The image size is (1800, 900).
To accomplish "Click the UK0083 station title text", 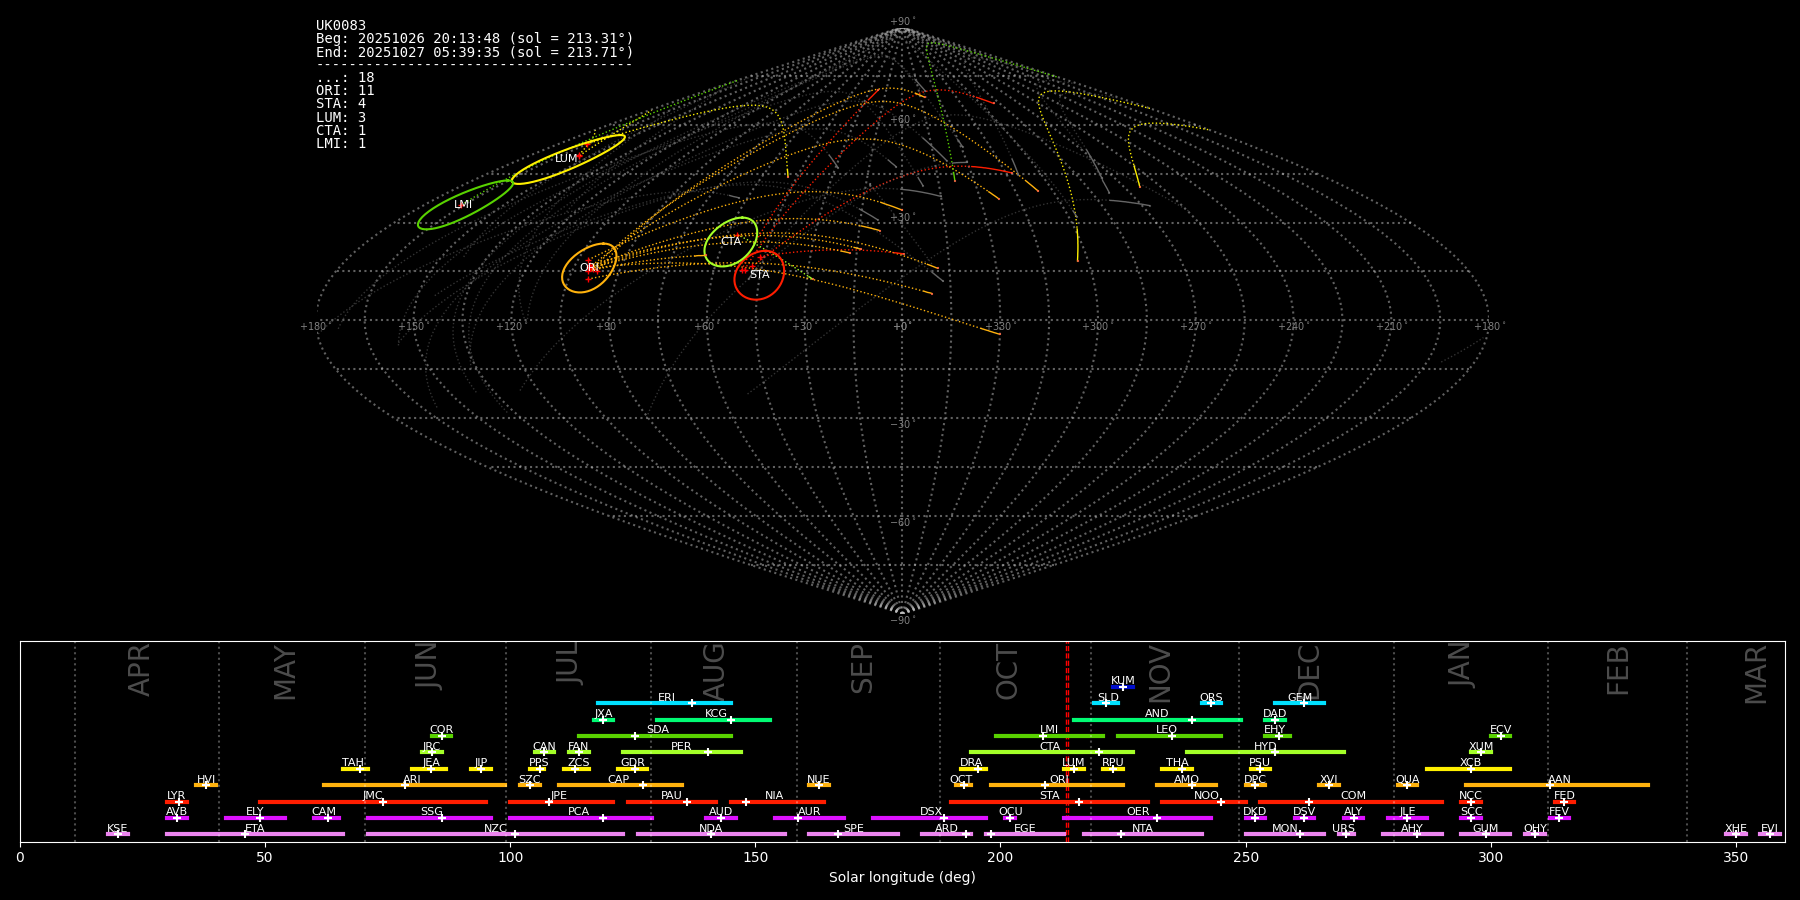I will pyautogui.click(x=341, y=25).
